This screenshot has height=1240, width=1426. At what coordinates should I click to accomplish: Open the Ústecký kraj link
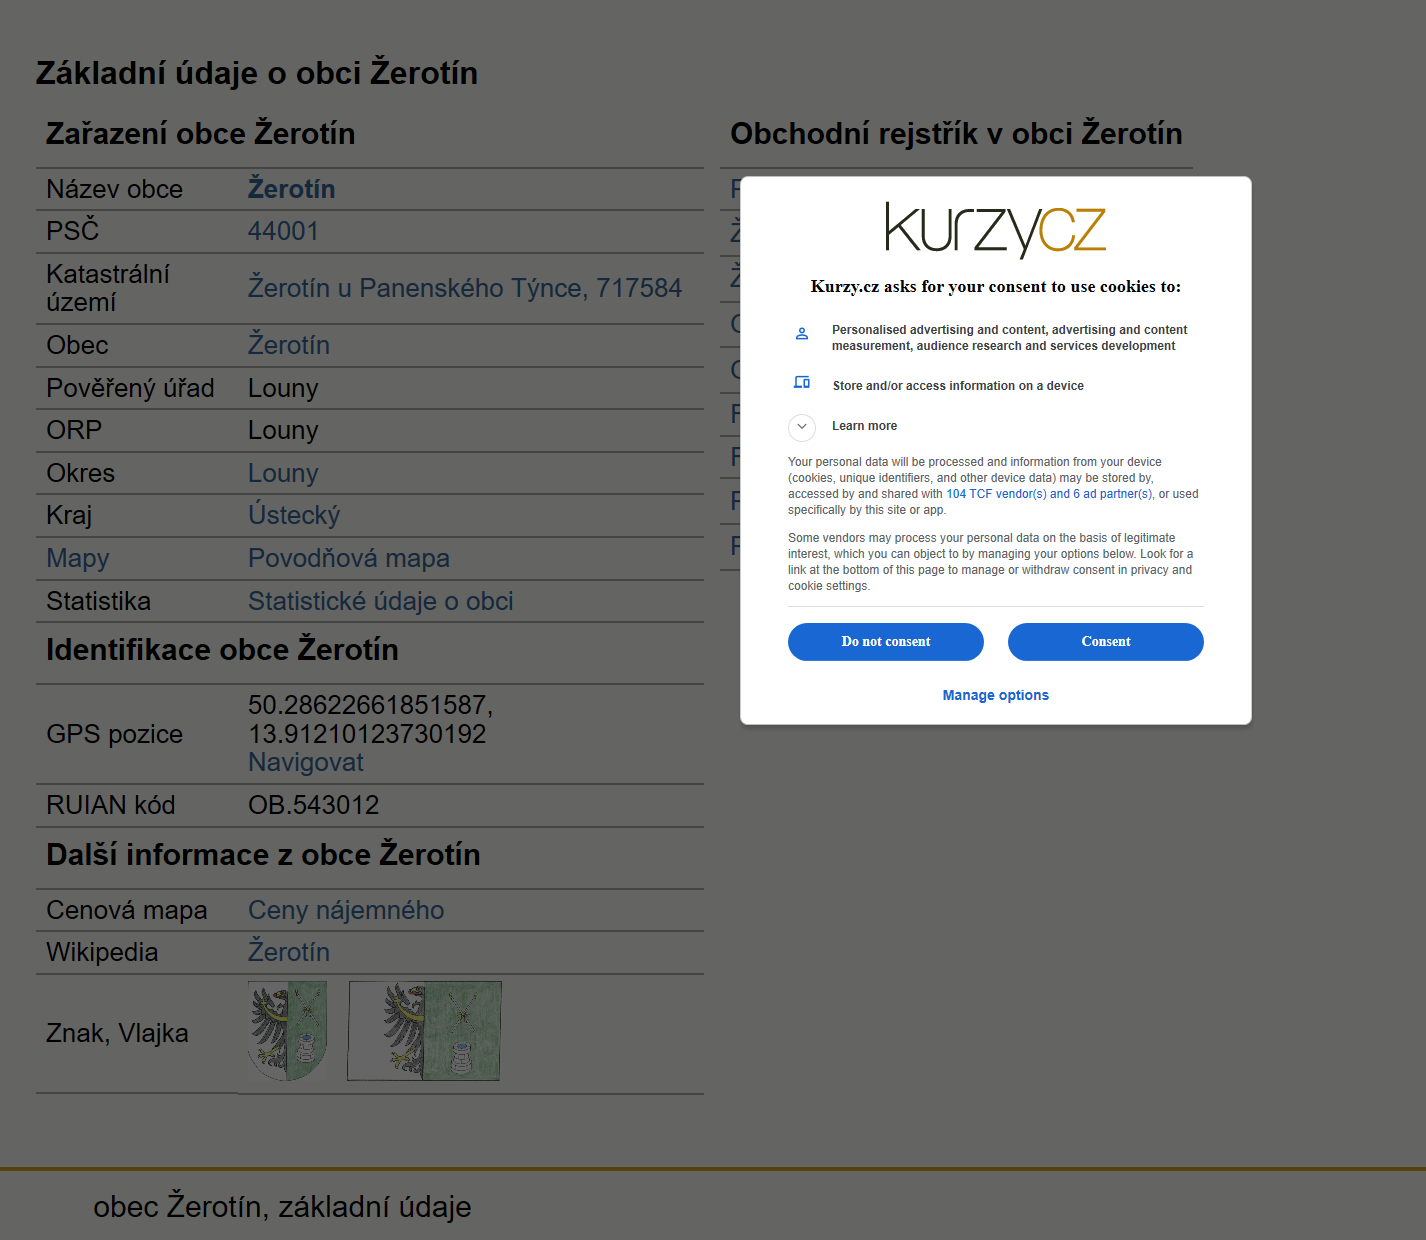tap(294, 515)
